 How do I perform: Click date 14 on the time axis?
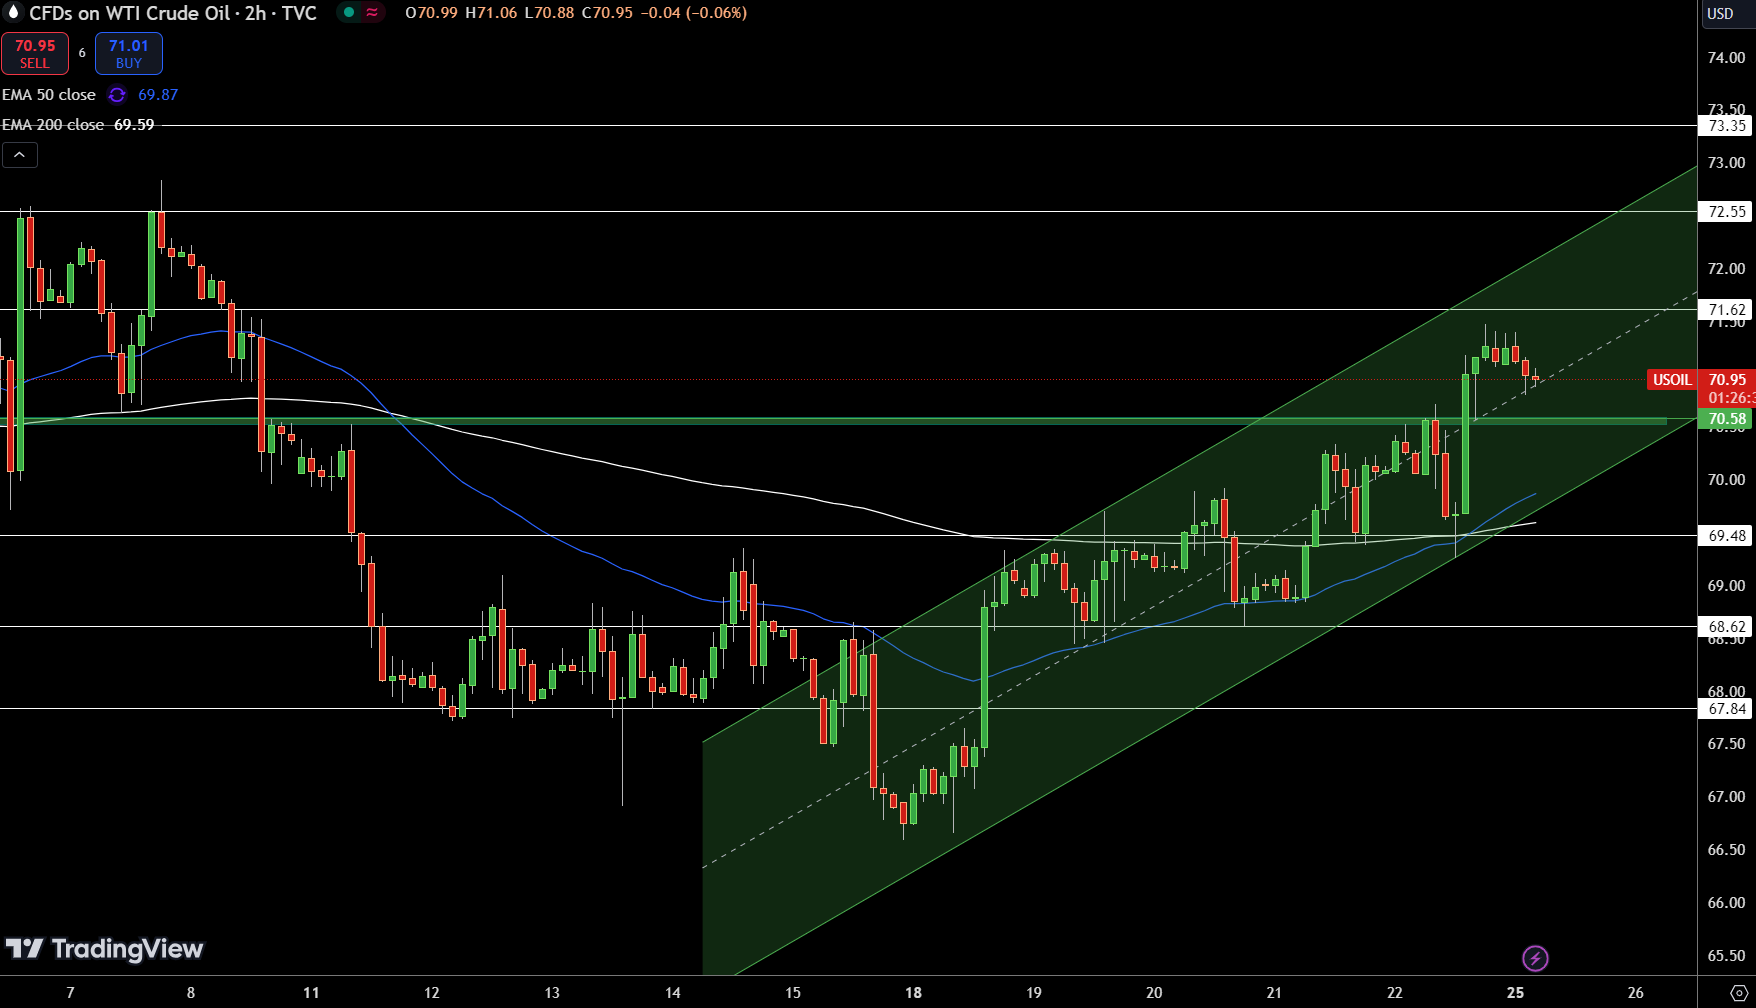(x=673, y=993)
